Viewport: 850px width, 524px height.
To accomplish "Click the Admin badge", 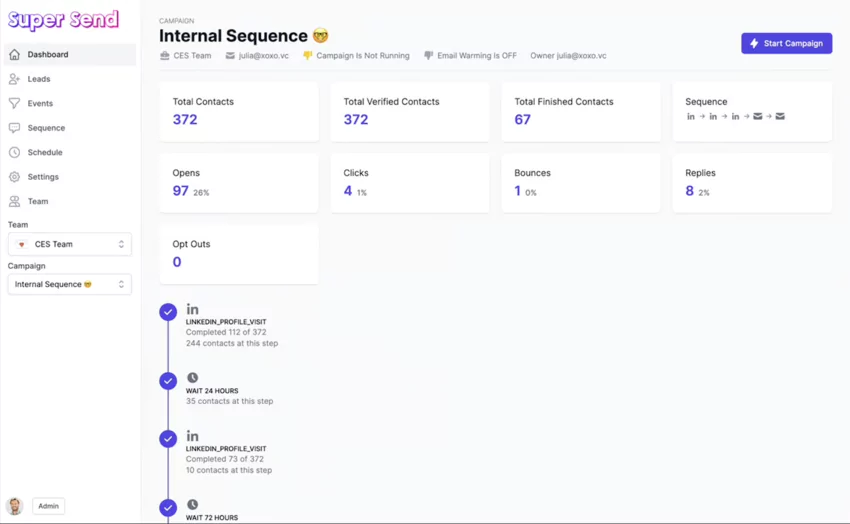I will tap(48, 506).
